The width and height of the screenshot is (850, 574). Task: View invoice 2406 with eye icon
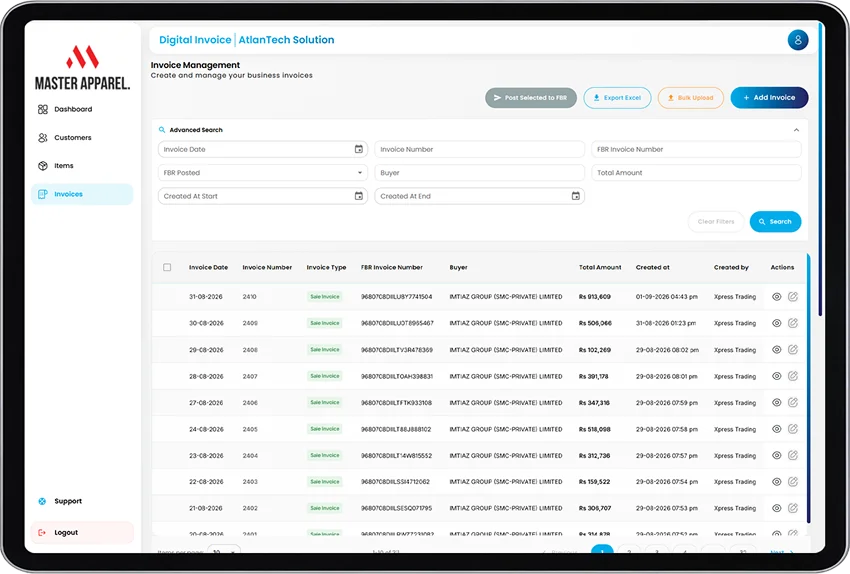[776, 403]
